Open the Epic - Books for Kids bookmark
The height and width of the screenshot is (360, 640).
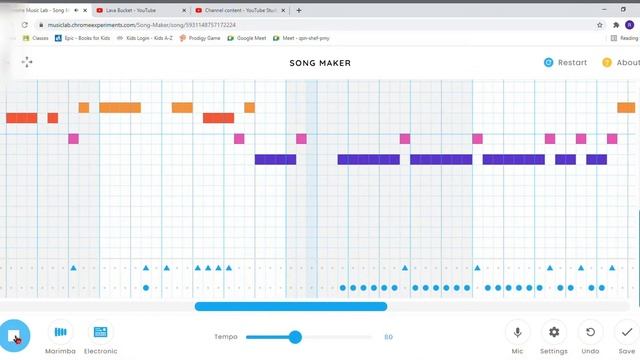coord(82,38)
